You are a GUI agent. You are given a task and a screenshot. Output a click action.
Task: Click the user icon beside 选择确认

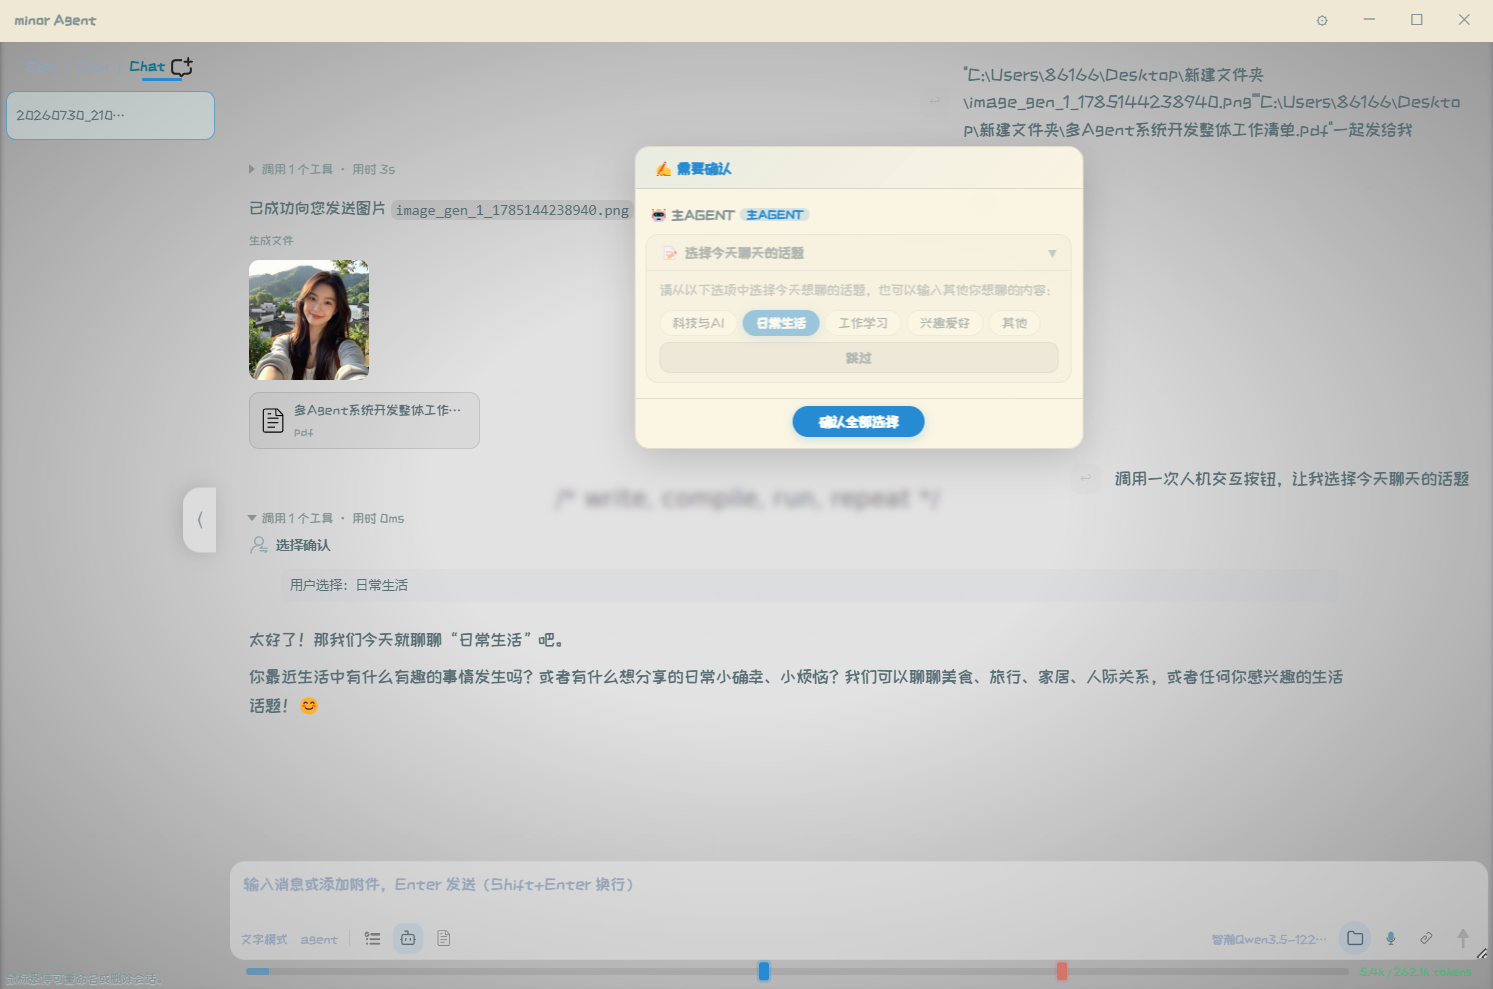pyautogui.click(x=258, y=545)
